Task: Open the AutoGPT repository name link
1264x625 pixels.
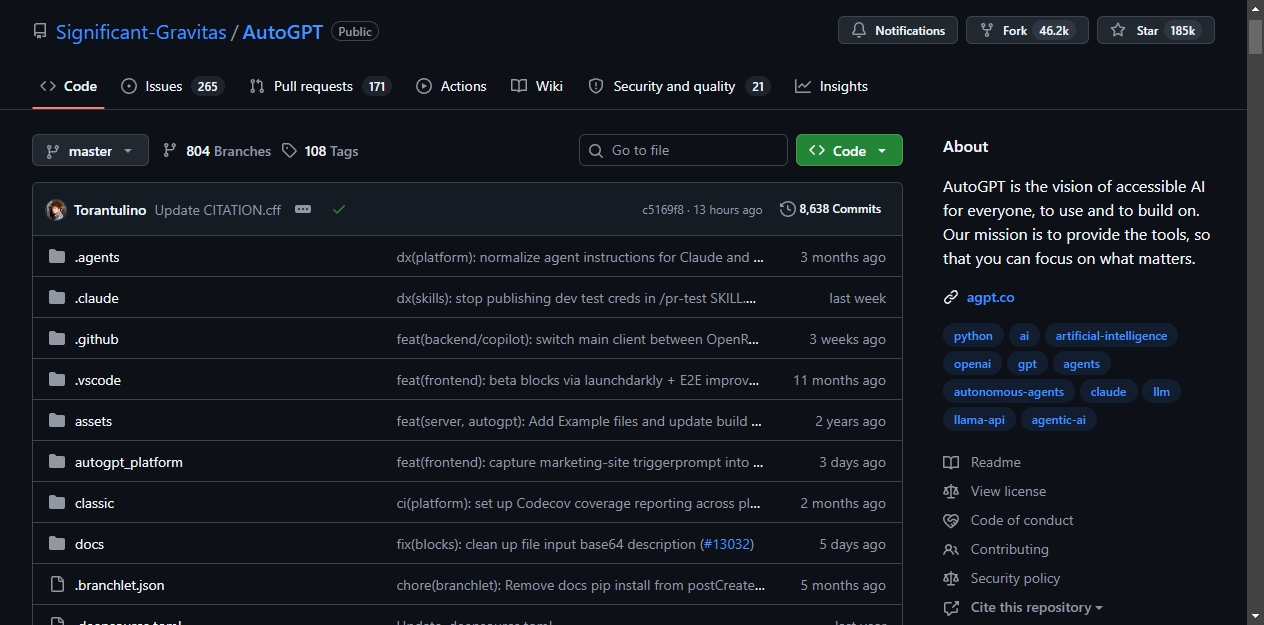Action: coord(283,32)
